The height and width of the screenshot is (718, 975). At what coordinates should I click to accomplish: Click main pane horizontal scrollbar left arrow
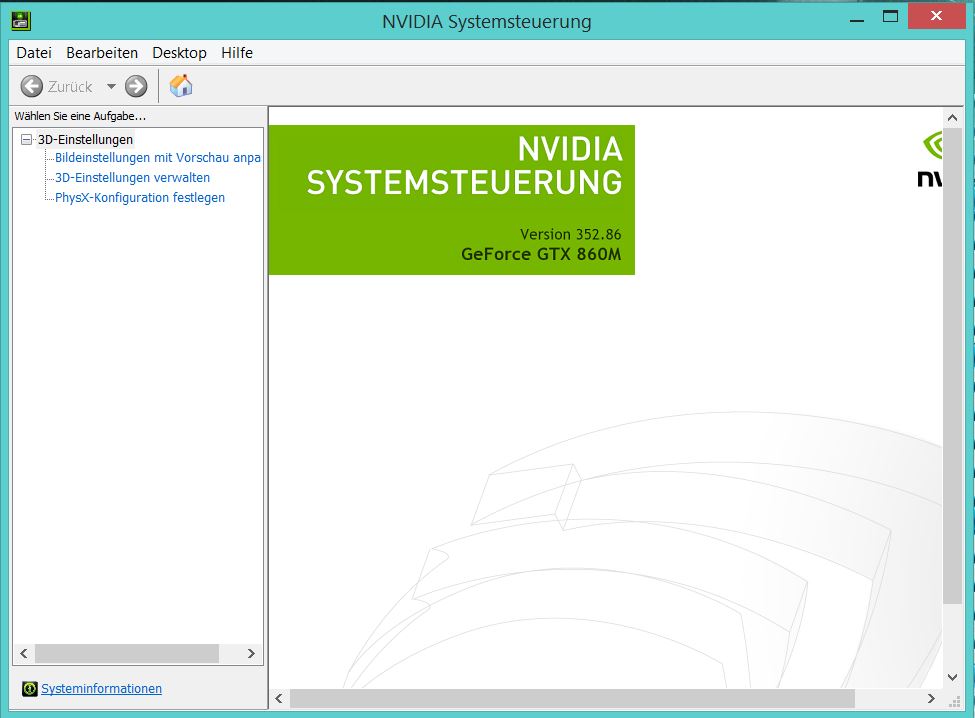pyautogui.click(x=279, y=698)
